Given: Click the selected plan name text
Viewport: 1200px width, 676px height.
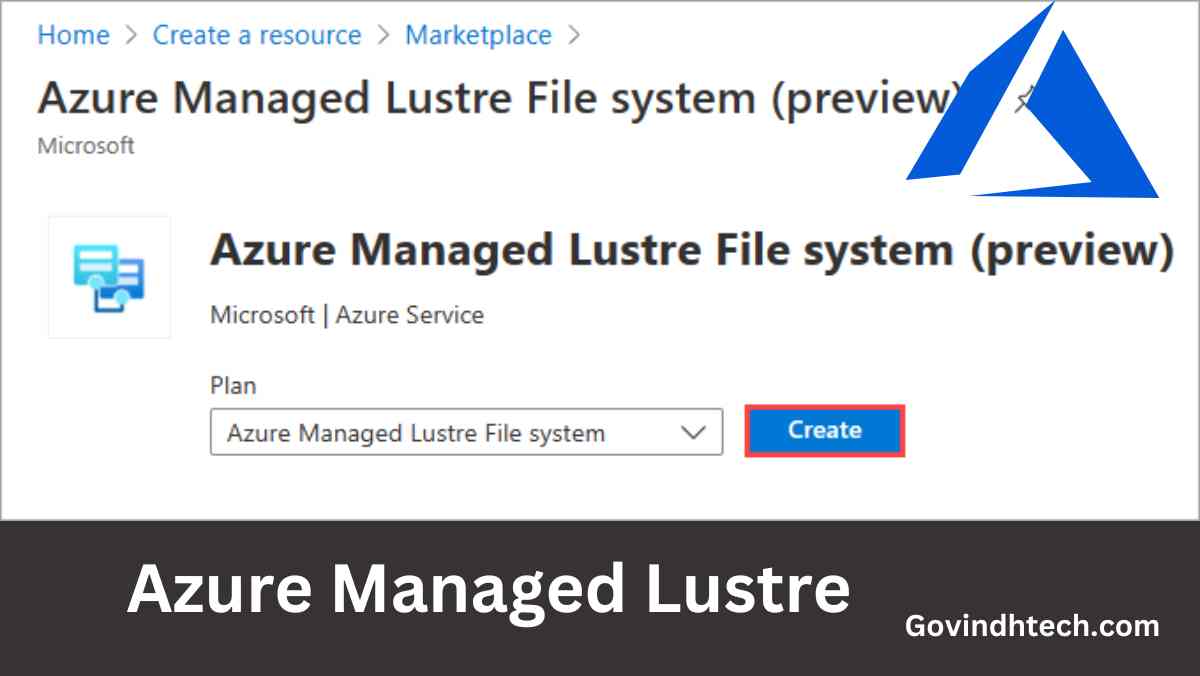Looking at the screenshot, I should (416, 433).
